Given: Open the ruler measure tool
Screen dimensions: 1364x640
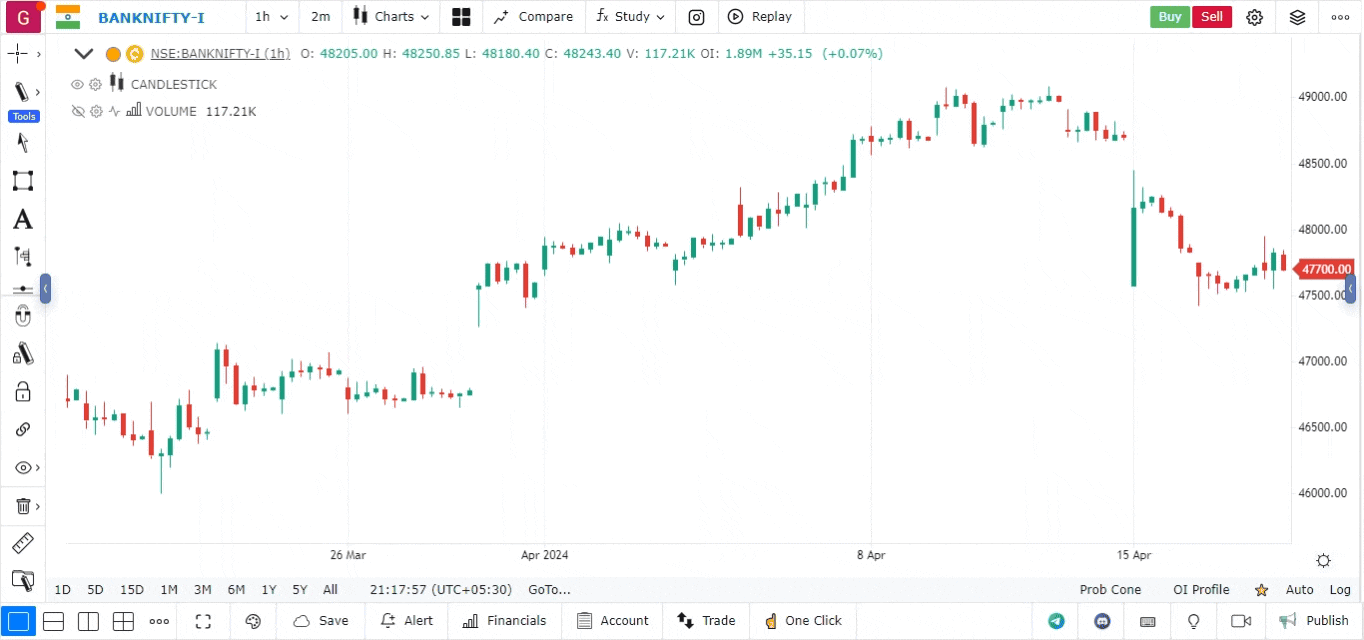Looking at the screenshot, I should tap(22, 544).
